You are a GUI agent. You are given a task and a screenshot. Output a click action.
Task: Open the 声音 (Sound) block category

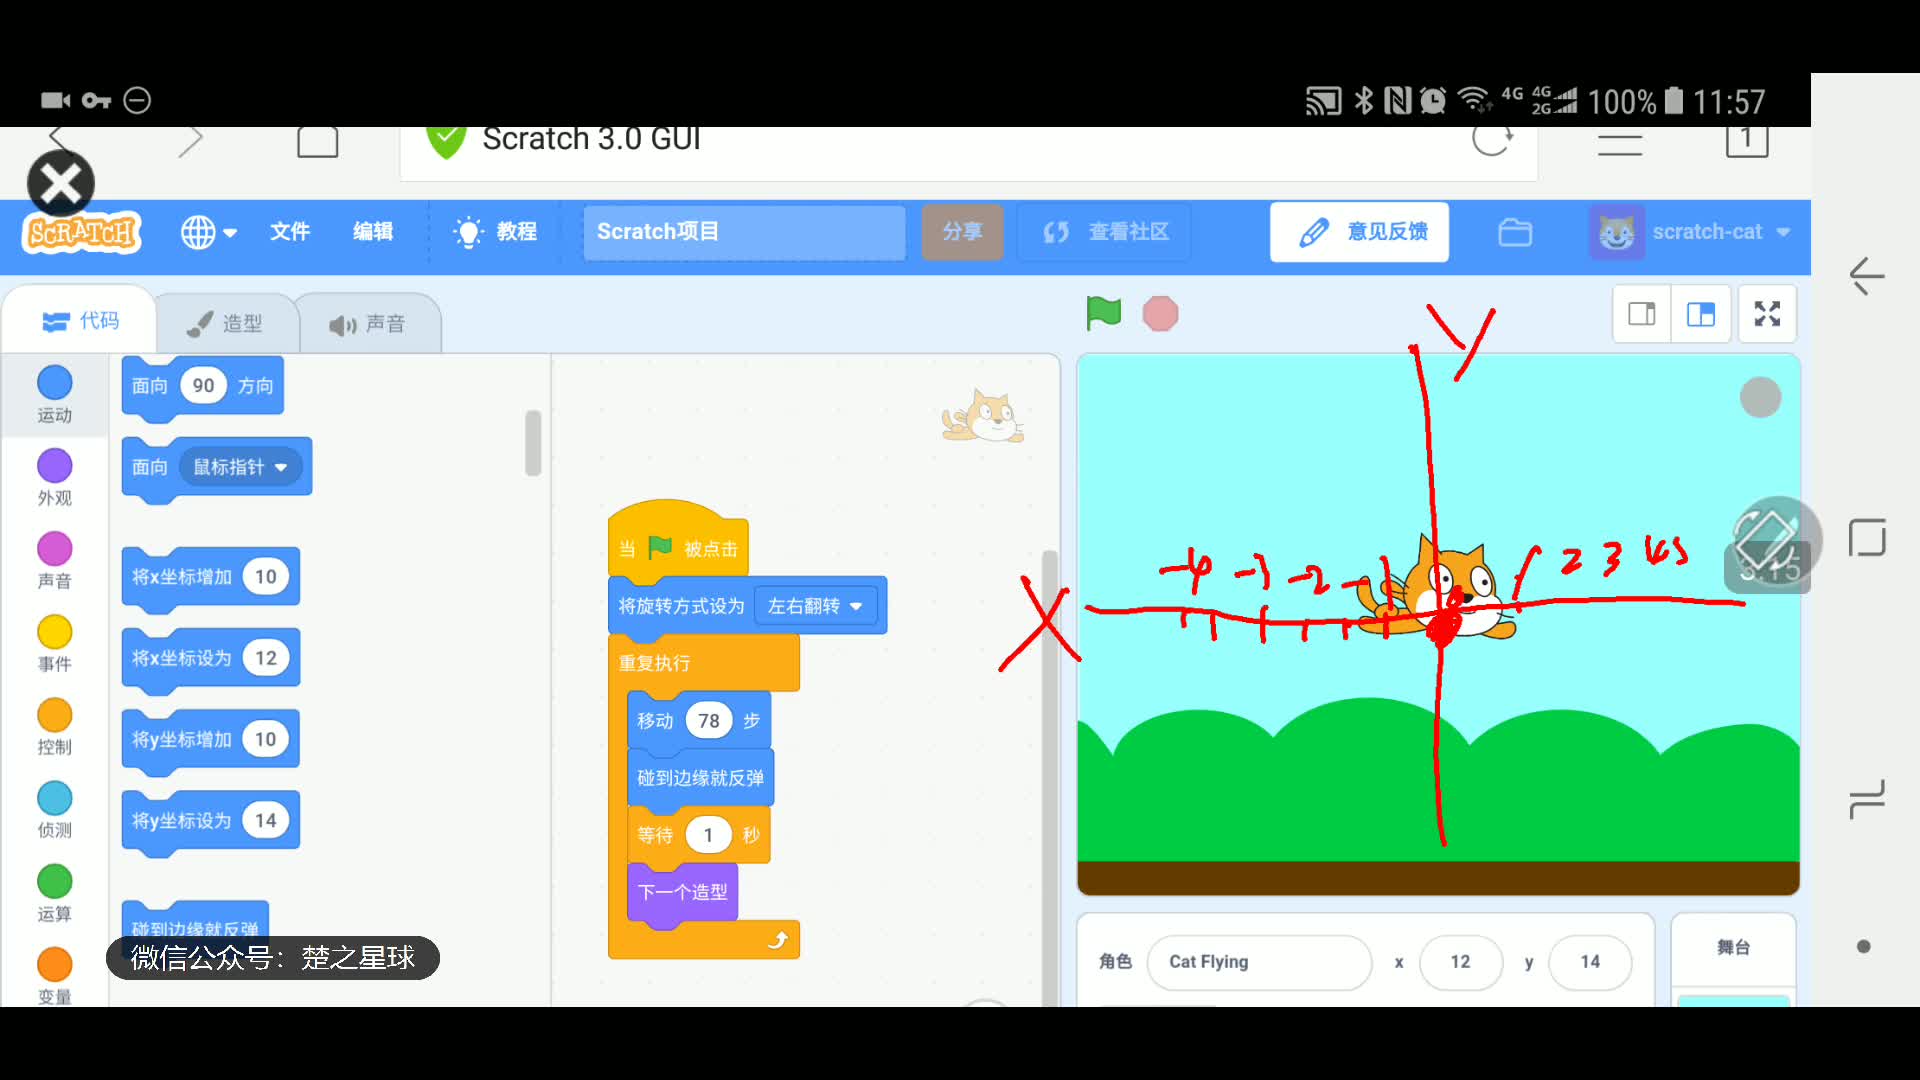pyautogui.click(x=54, y=548)
